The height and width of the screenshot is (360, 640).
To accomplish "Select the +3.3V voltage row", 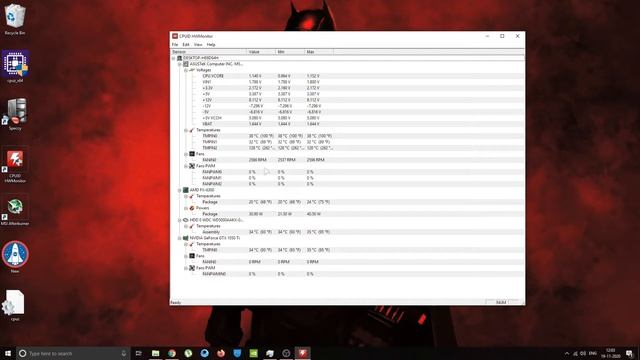I will (347, 88).
